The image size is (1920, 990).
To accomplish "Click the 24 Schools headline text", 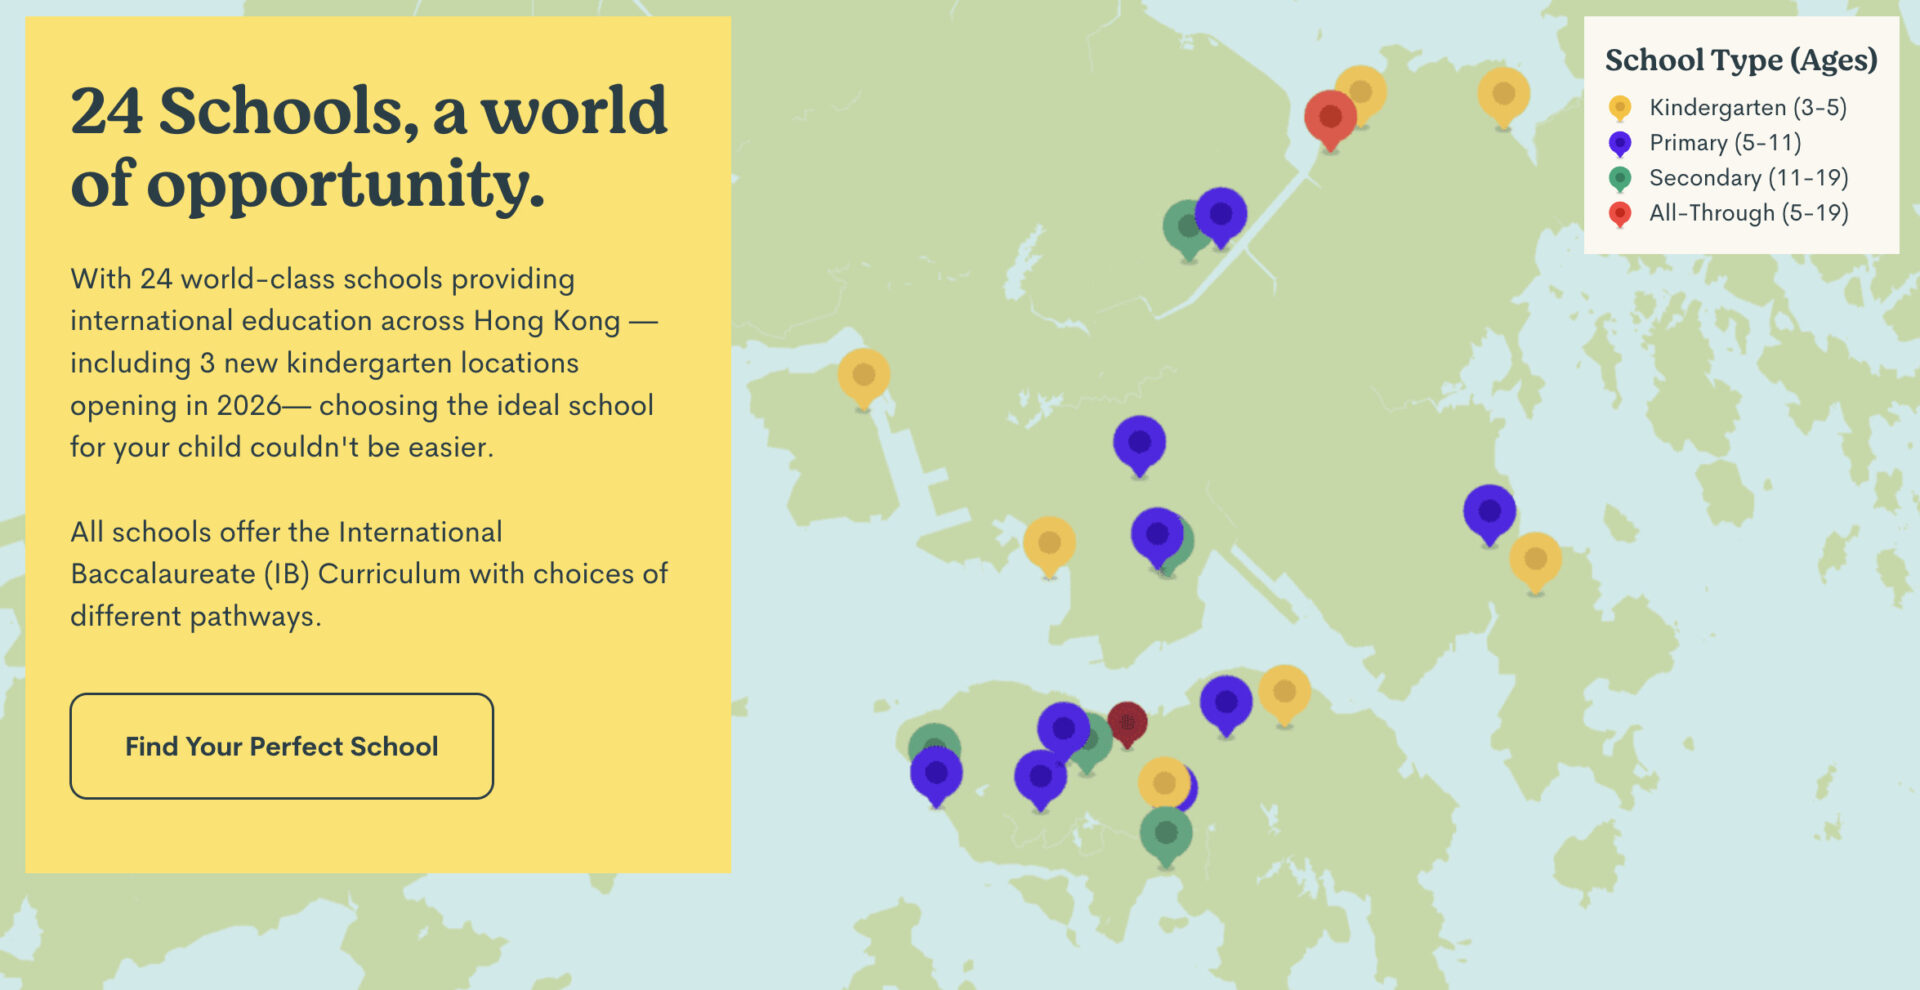I will point(368,146).
